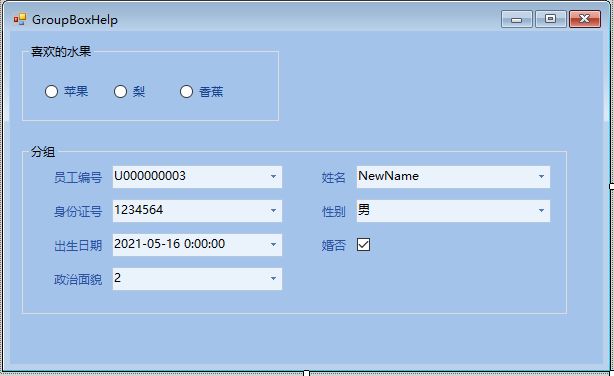Choose the 梨 radio option
The image size is (614, 376).
120,92
